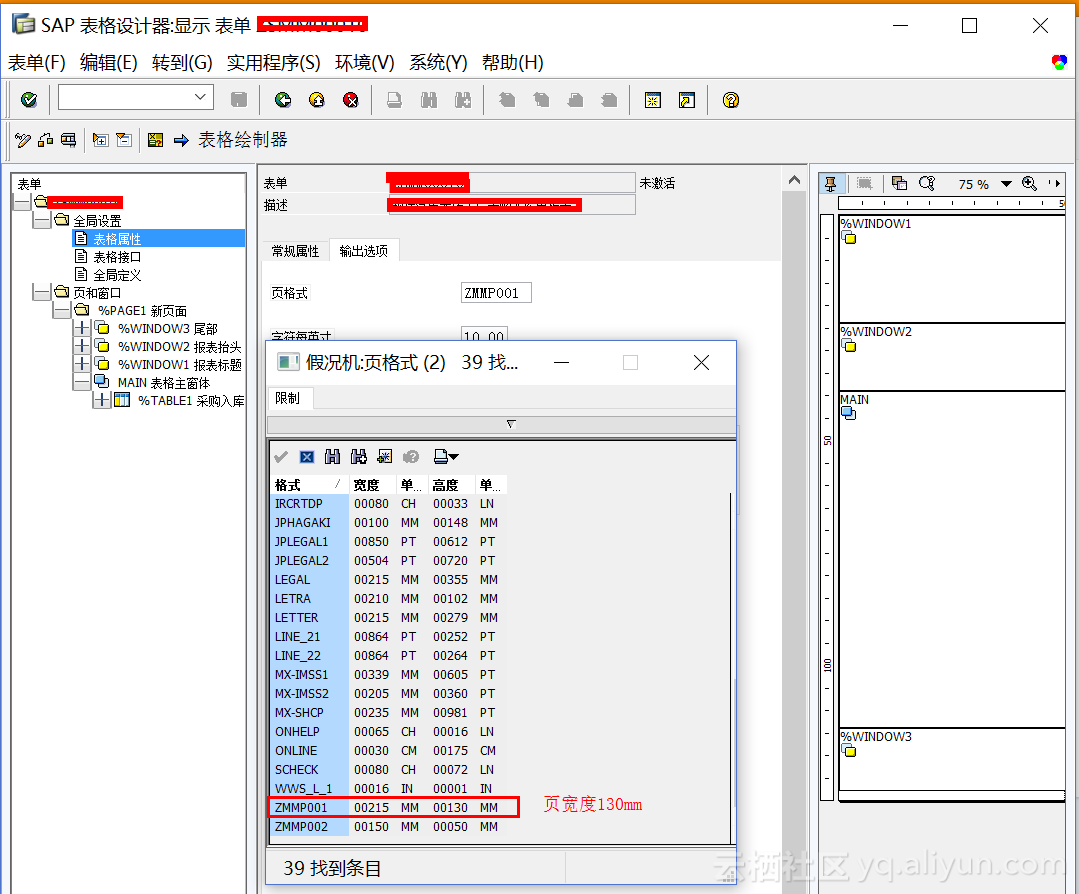Image resolution: width=1079 pixels, height=894 pixels.
Task: Click the Find binoculars icon
Action: coord(429,100)
